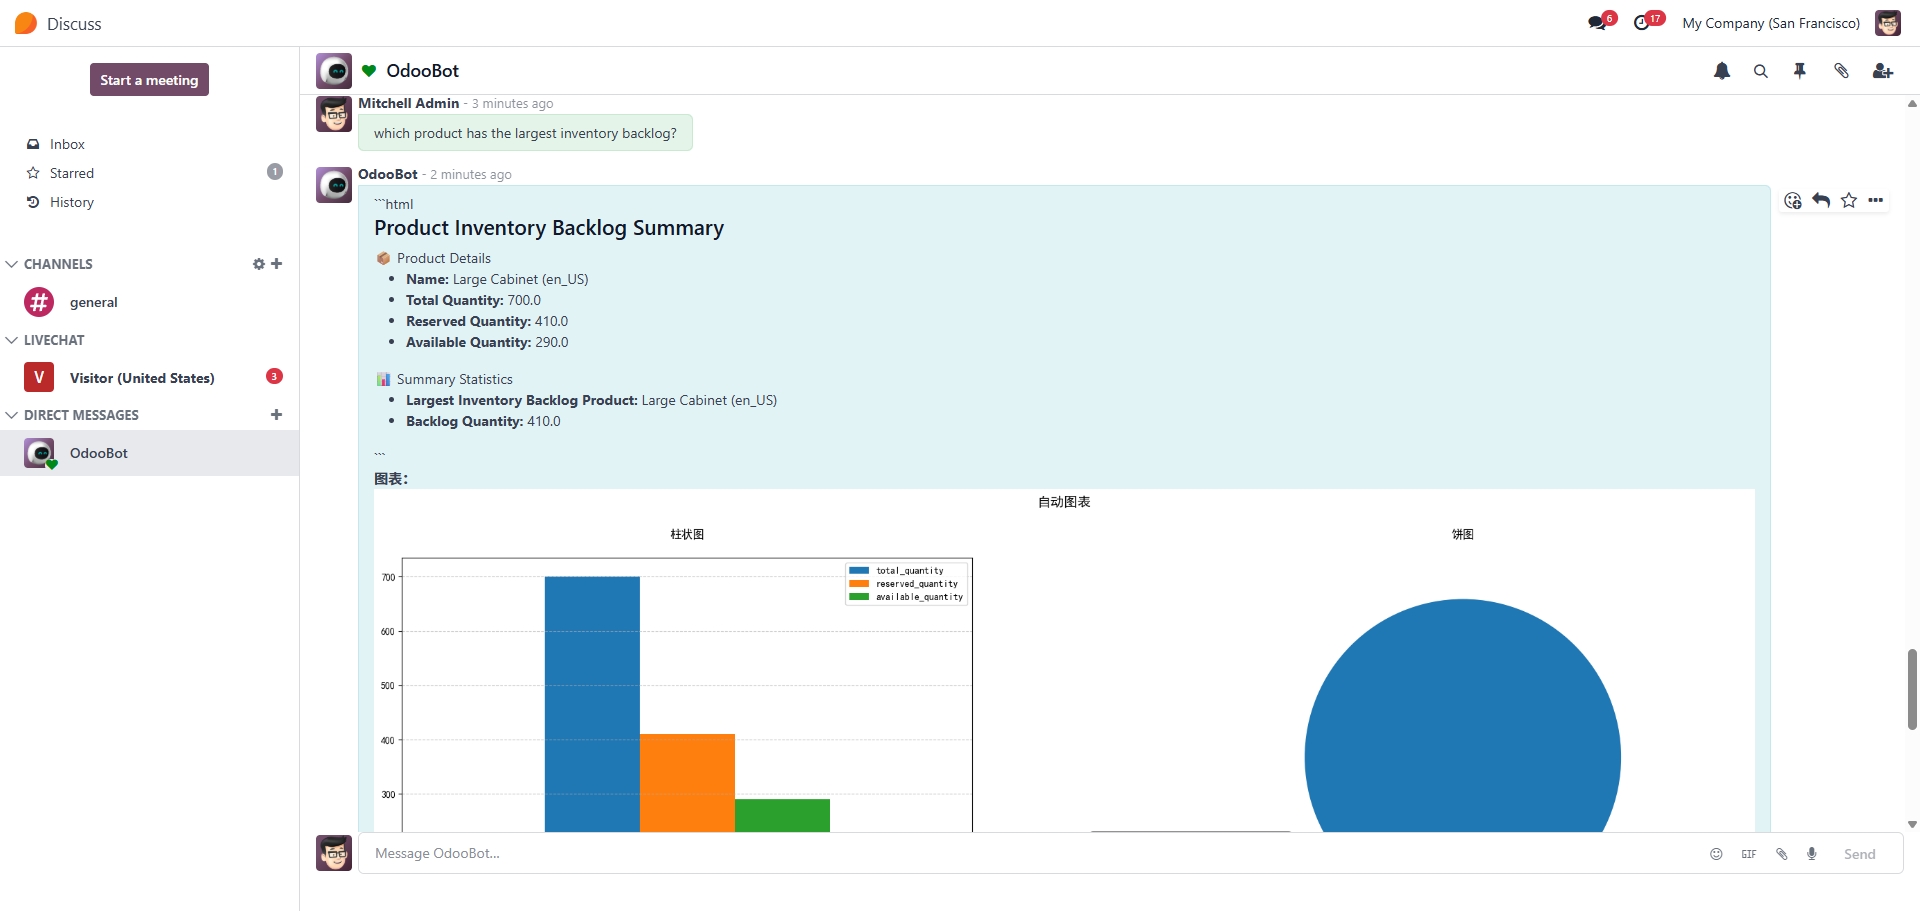This screenshot has height=911, width=1920.
Task: Click inside the Message OdooBot input field
Action: point(1030,853)
